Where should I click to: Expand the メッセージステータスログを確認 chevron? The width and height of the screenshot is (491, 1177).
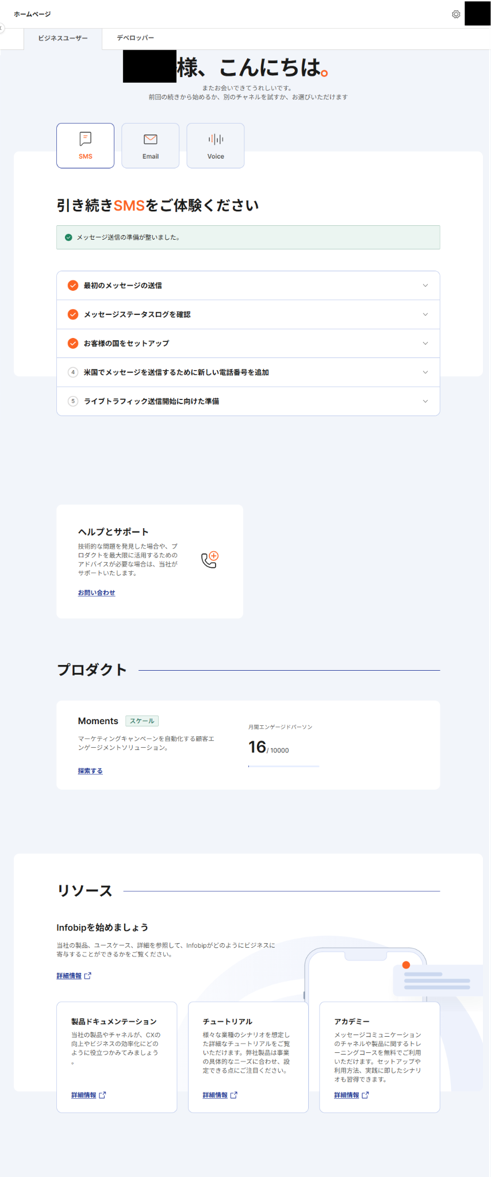tap(425, 315)
